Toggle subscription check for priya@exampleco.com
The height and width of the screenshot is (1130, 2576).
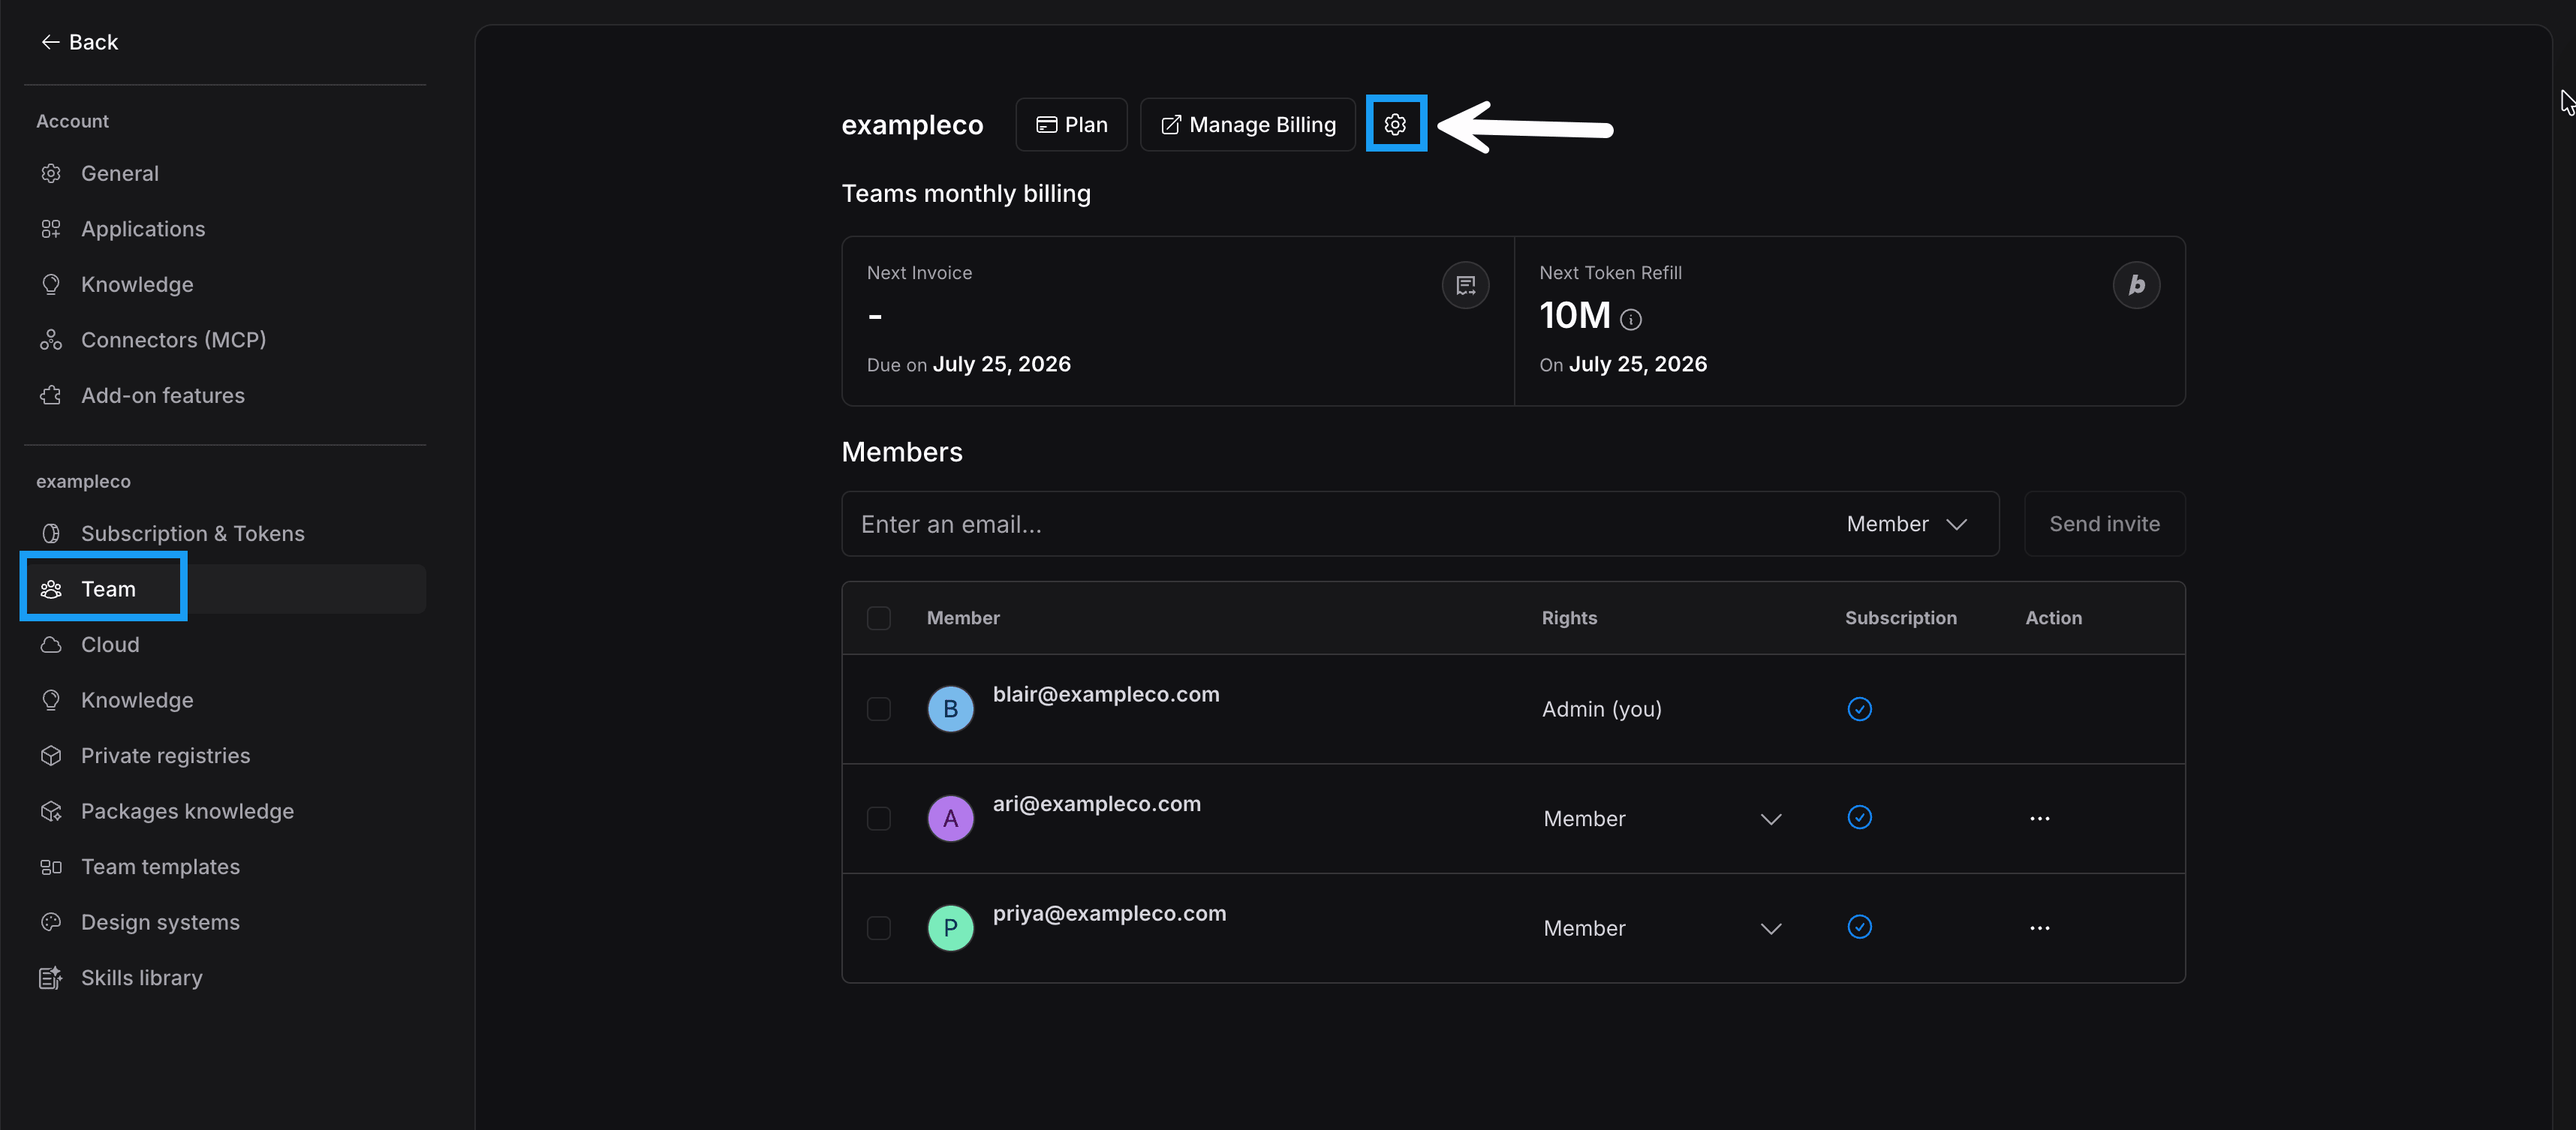coord(1859,927)
